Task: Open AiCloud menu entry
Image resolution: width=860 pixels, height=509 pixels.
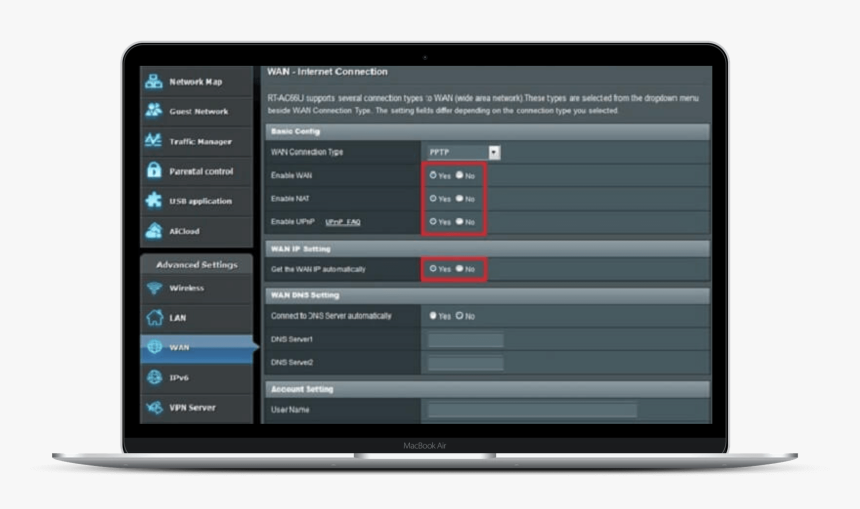Action: (196, 231)
